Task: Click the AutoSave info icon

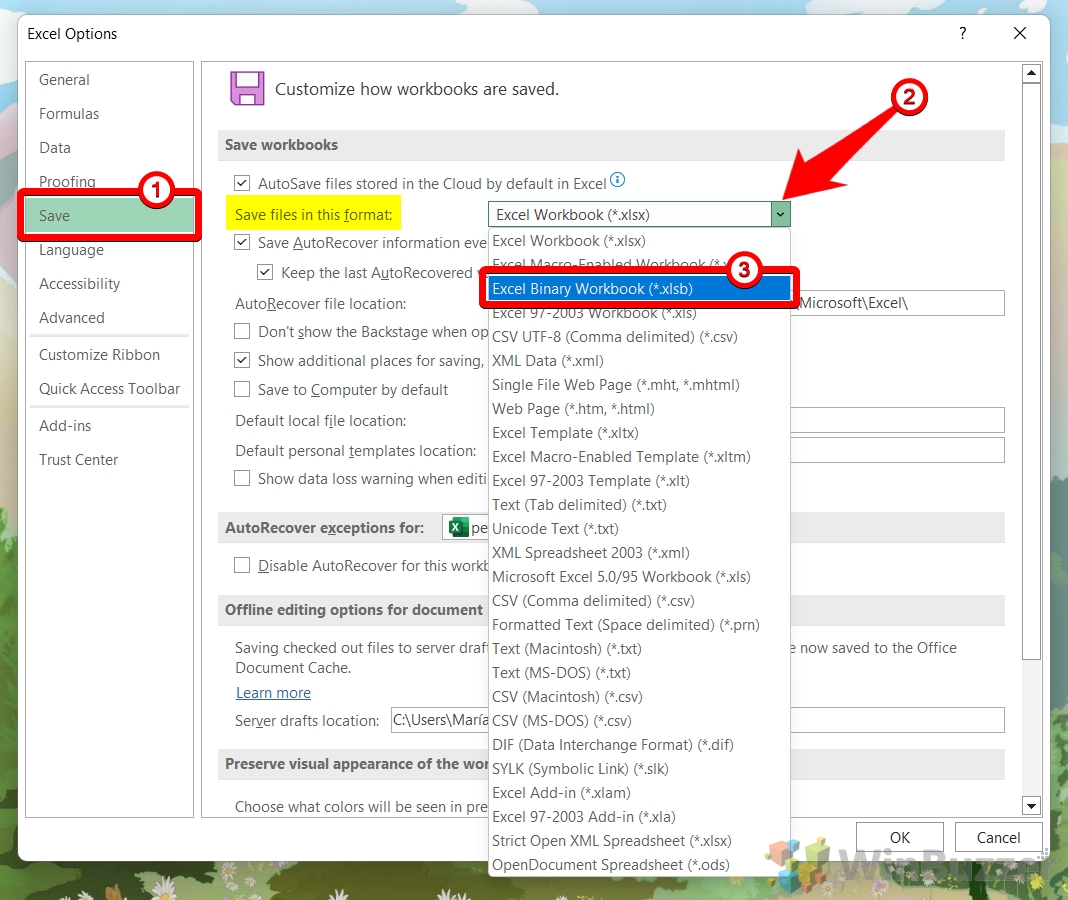Action: pos(617,180)
